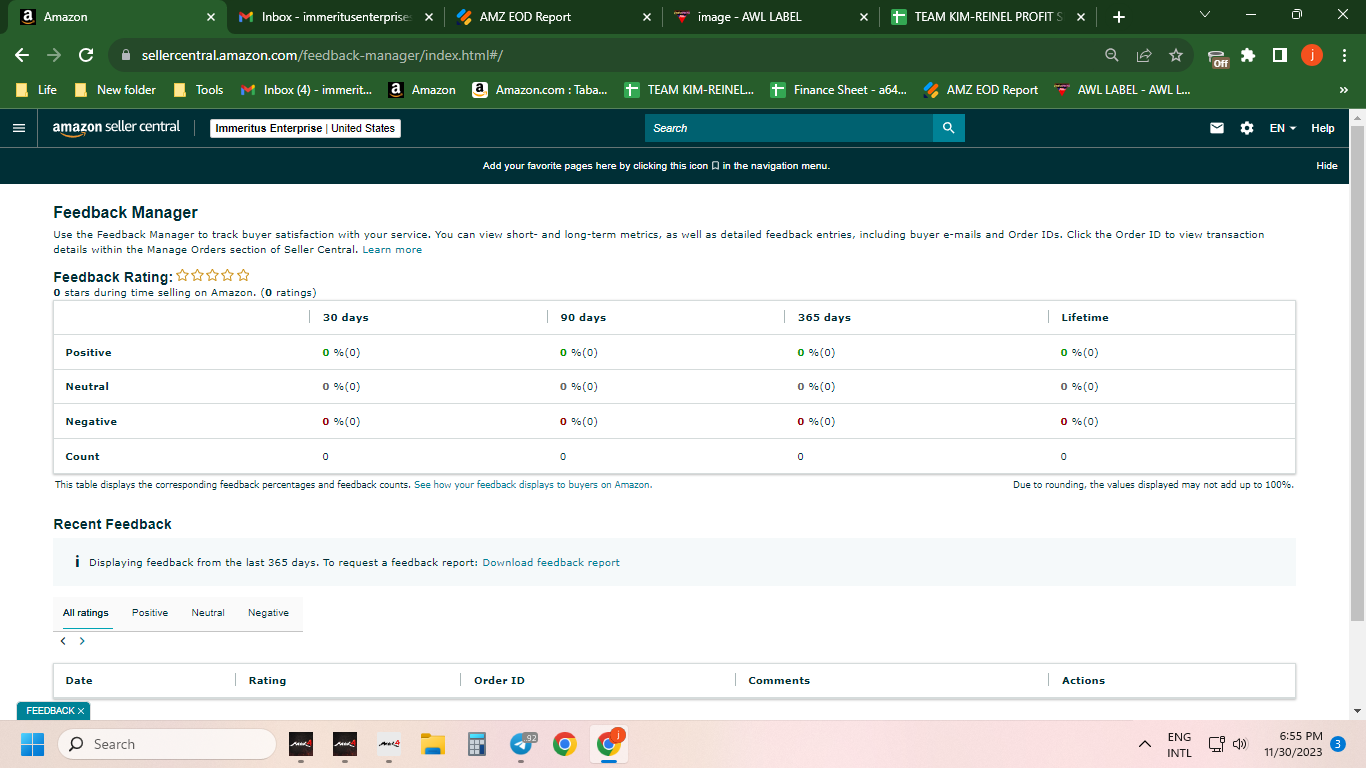Switch to TEAM KIM-REINEL PROFIT browser tab
The height and width of the screenshot is (768, 1366).
[987, 17]
